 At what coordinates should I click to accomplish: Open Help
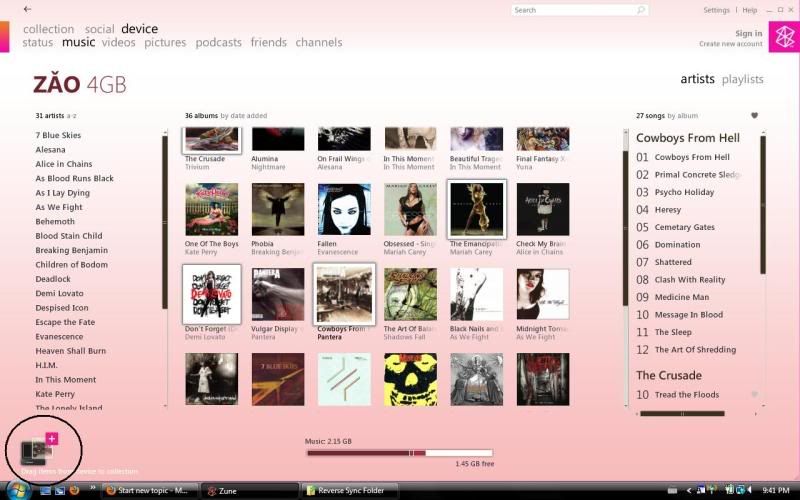pos(749,10)
